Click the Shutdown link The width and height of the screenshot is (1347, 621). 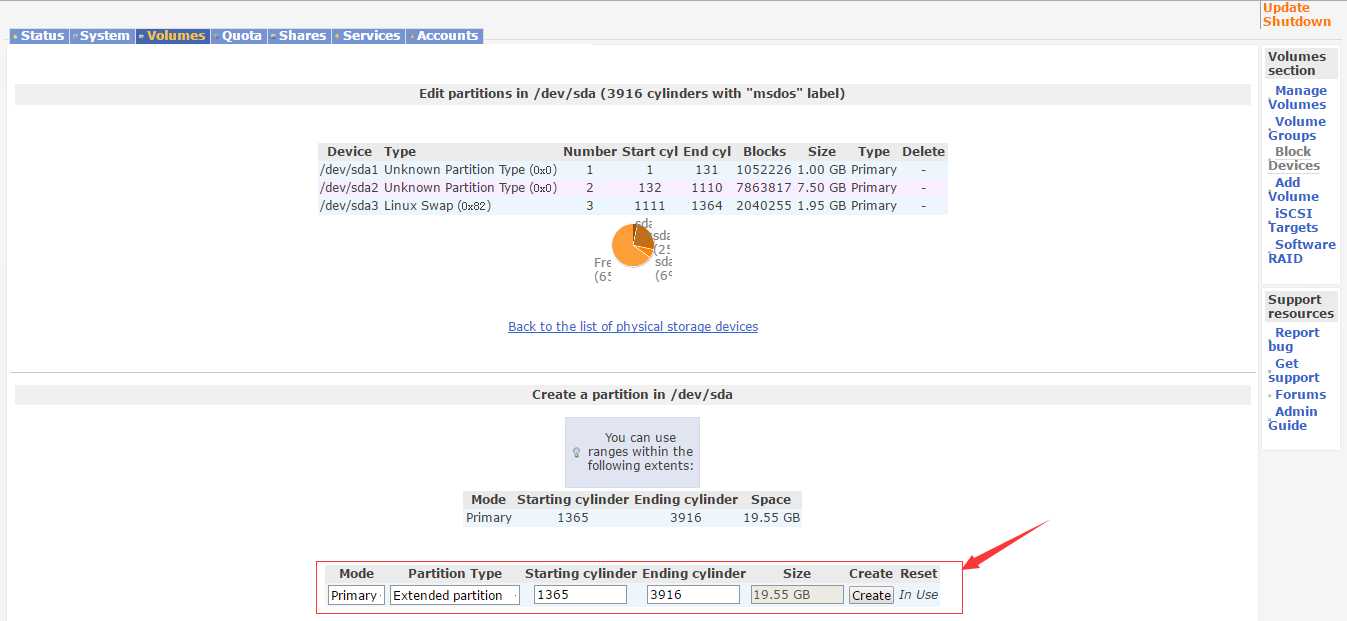click(1297, 22)
